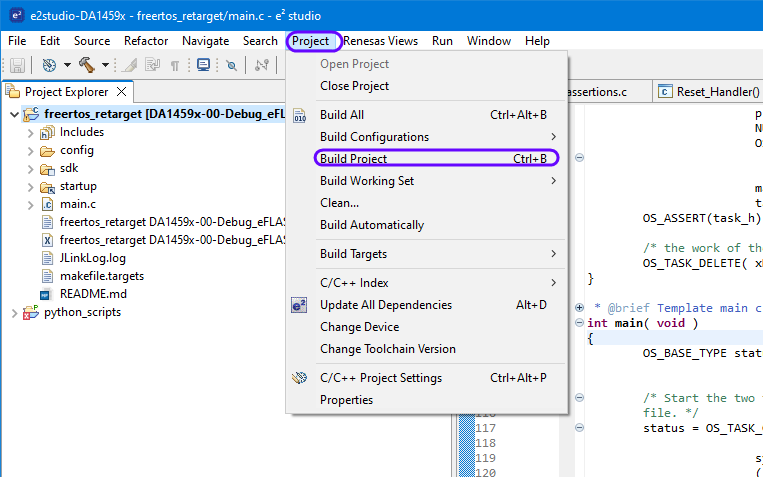Click the Reset_Handler() tab C icon

click(x=665, y=92)
